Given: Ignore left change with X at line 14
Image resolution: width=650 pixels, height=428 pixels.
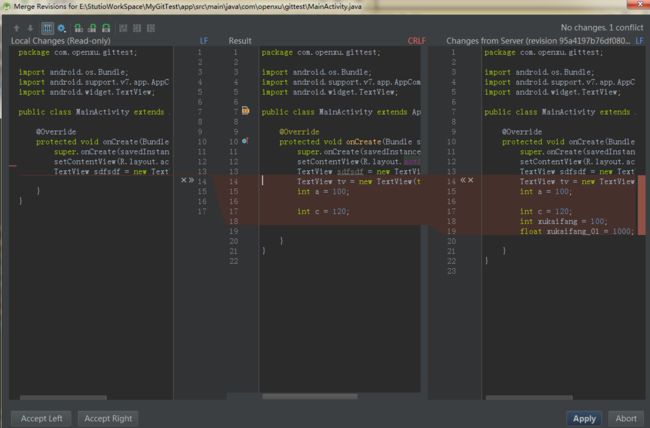Looking at the screenshot, I should pyautogui.click(x=183, y=180).
